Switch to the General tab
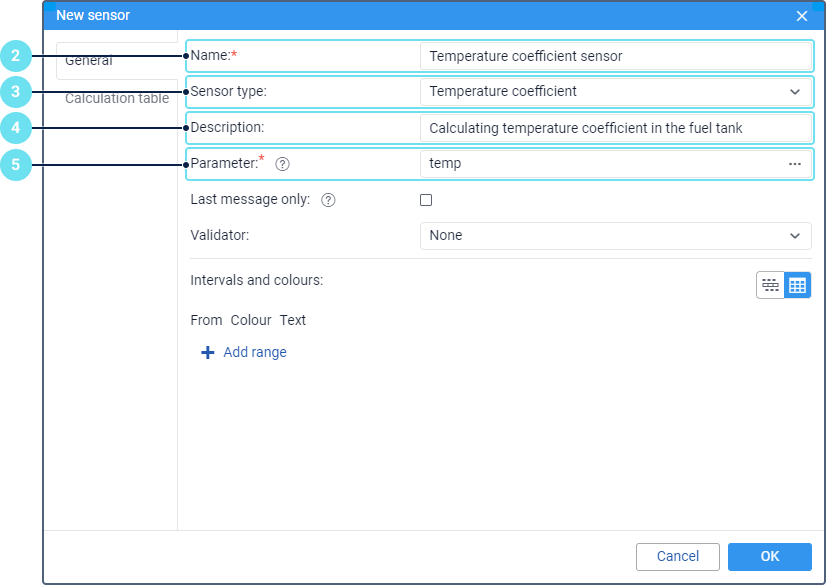The width and height of the screenshot is (826, 585). 117,61
